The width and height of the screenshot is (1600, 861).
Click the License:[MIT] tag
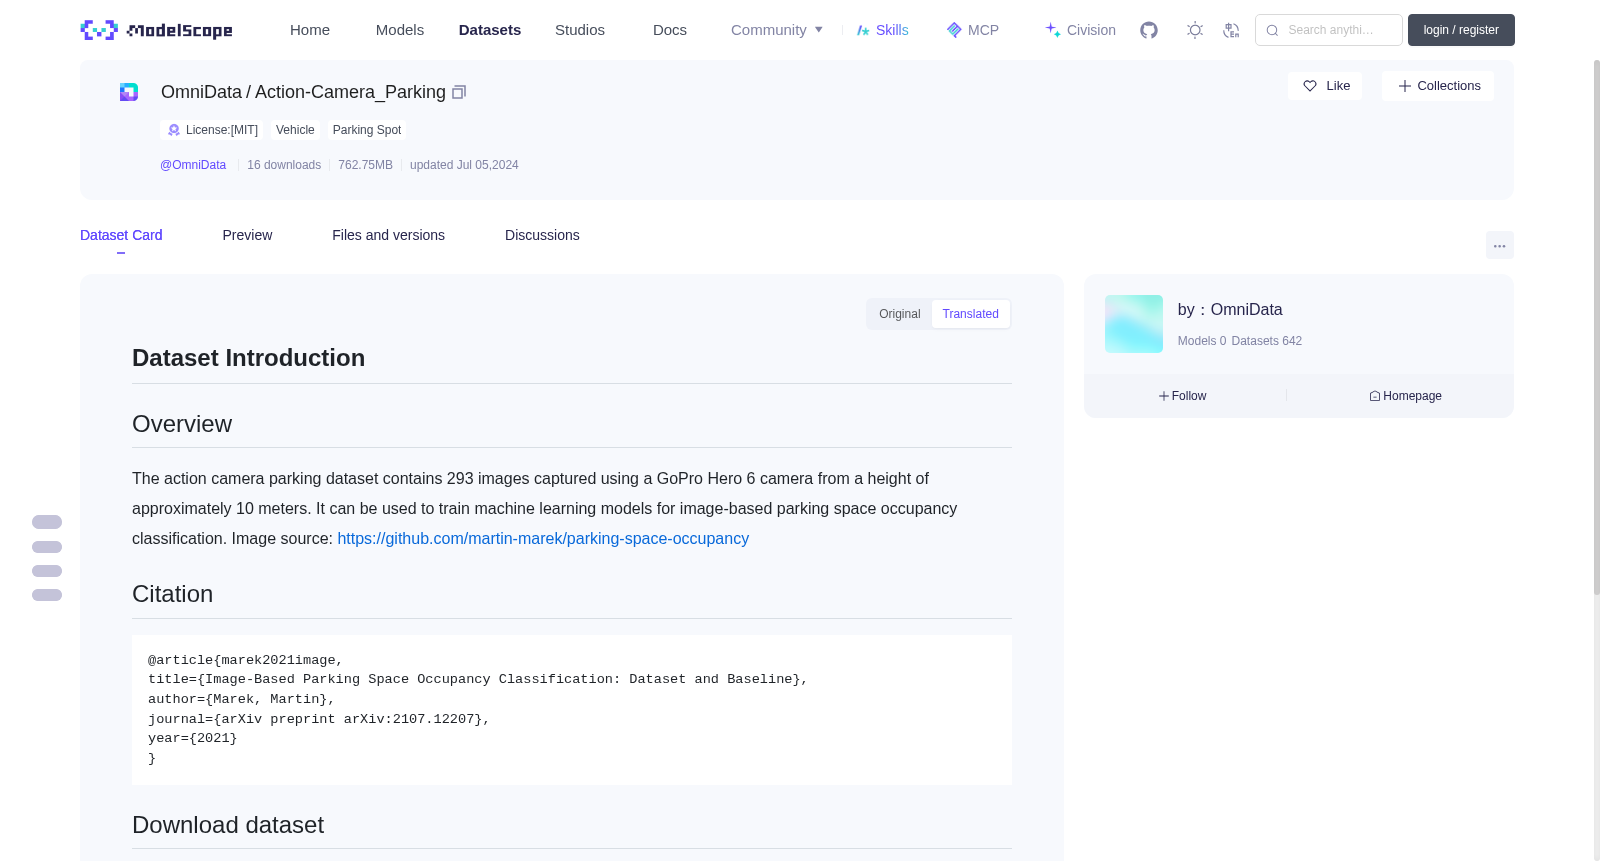[213, 130]
